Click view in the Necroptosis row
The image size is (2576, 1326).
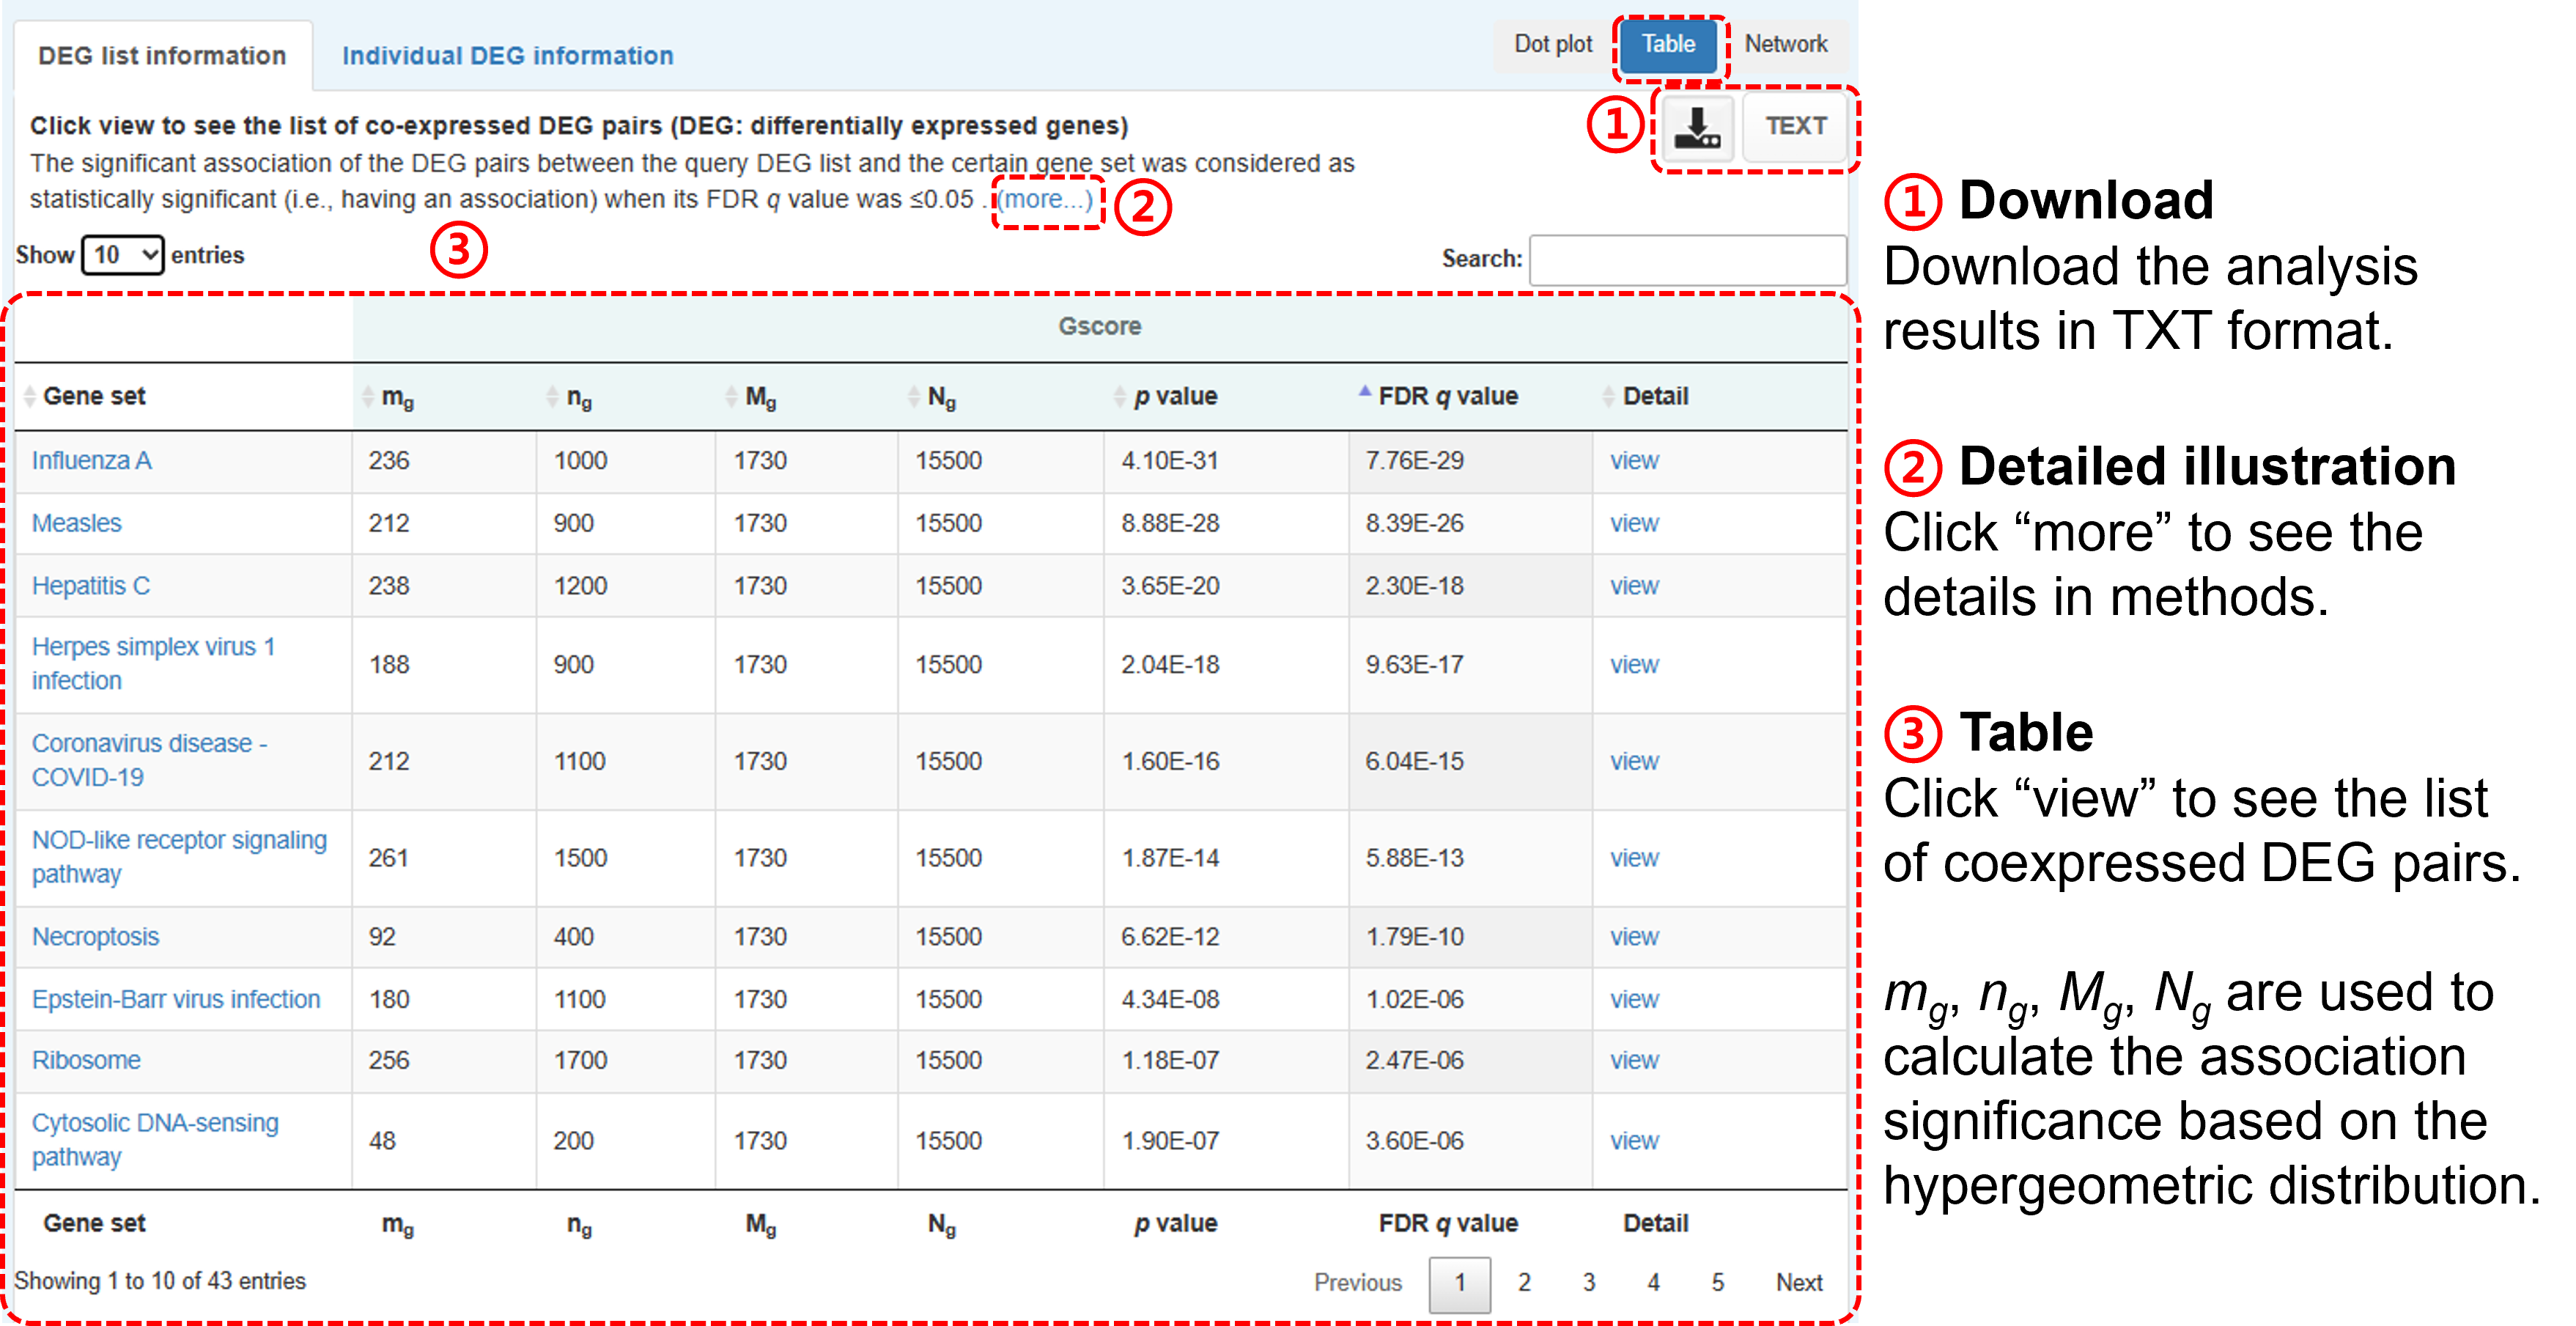[1634, 937]
